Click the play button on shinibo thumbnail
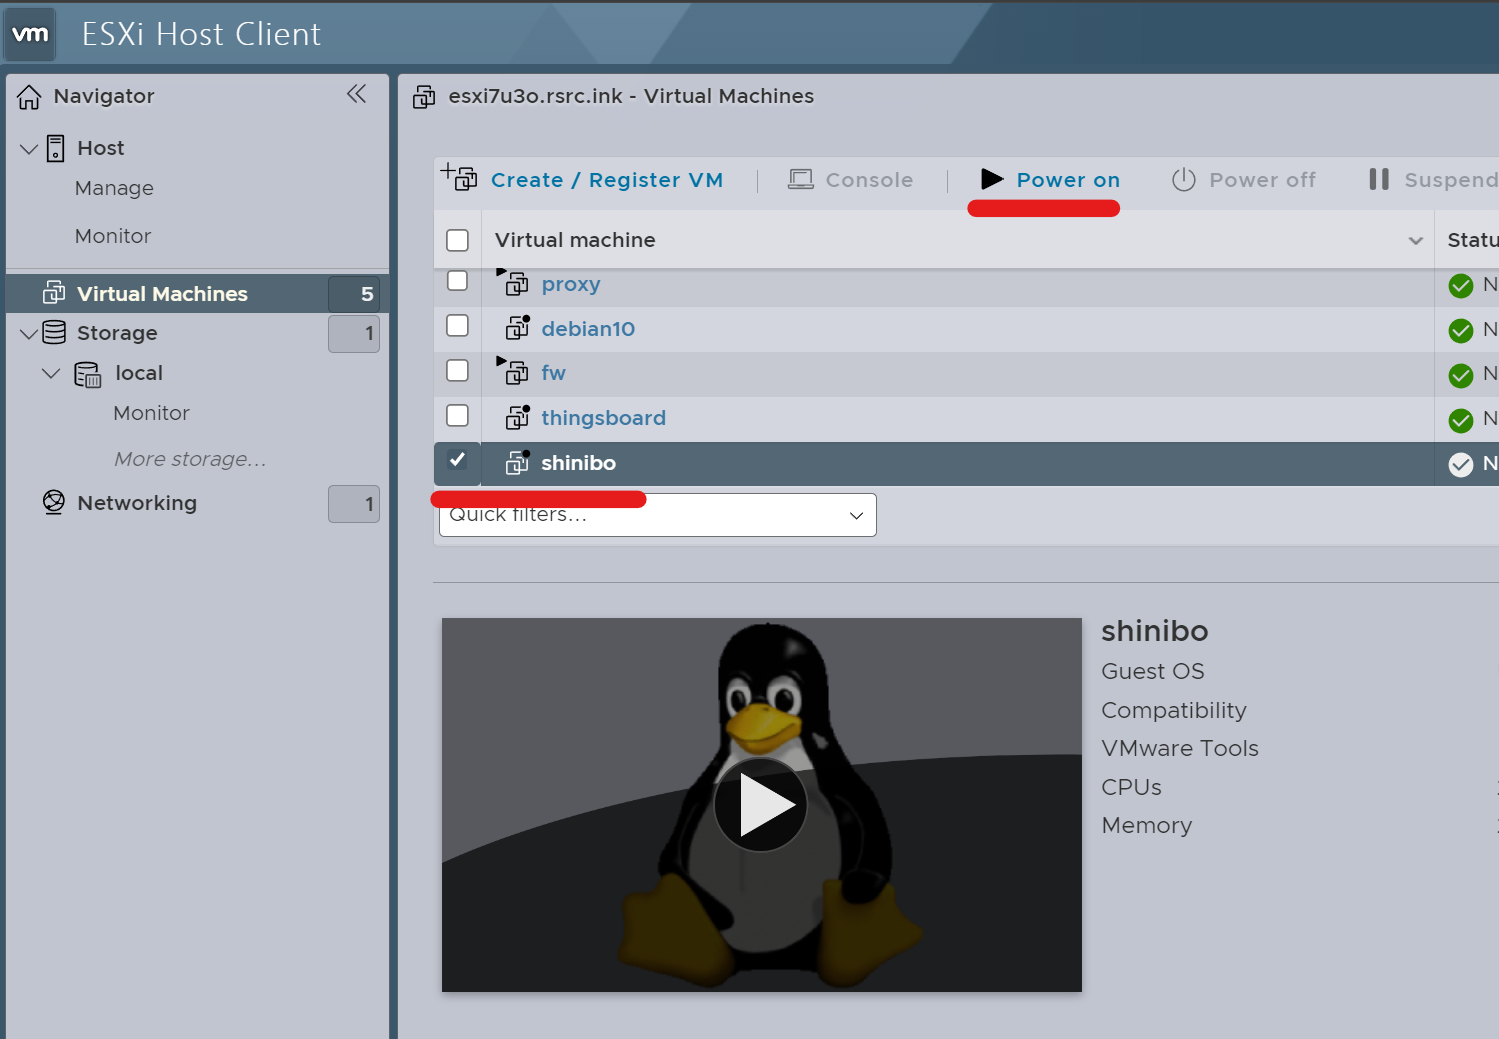Image resolution: width=1499 pixels, height=1039 pixels. point(761,805)
